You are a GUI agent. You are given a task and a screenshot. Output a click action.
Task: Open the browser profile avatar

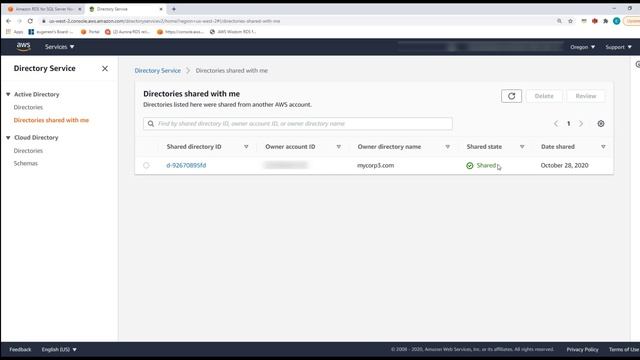617,21
